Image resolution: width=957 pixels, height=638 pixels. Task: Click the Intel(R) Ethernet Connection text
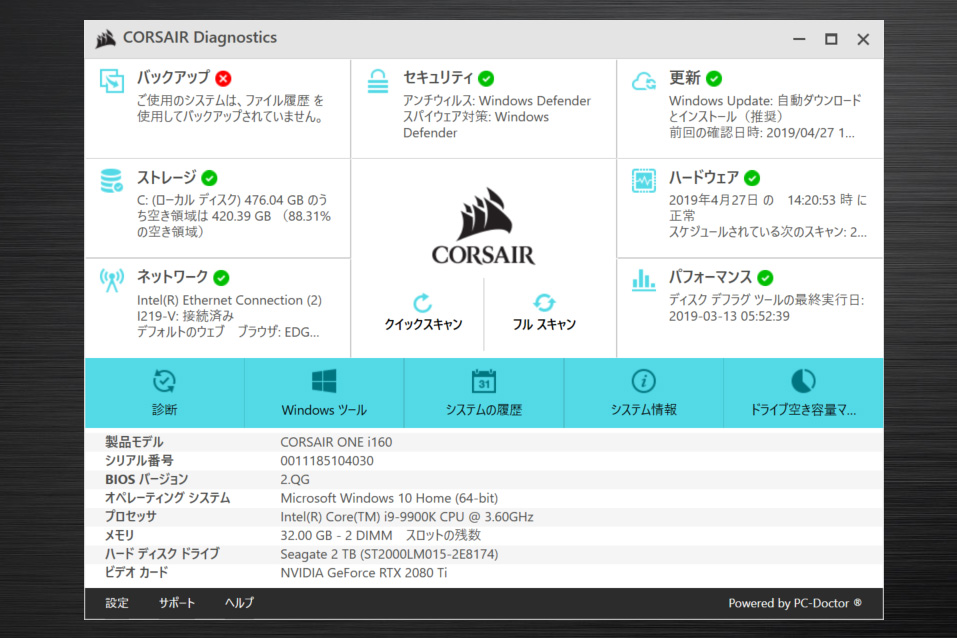[229, 308]
